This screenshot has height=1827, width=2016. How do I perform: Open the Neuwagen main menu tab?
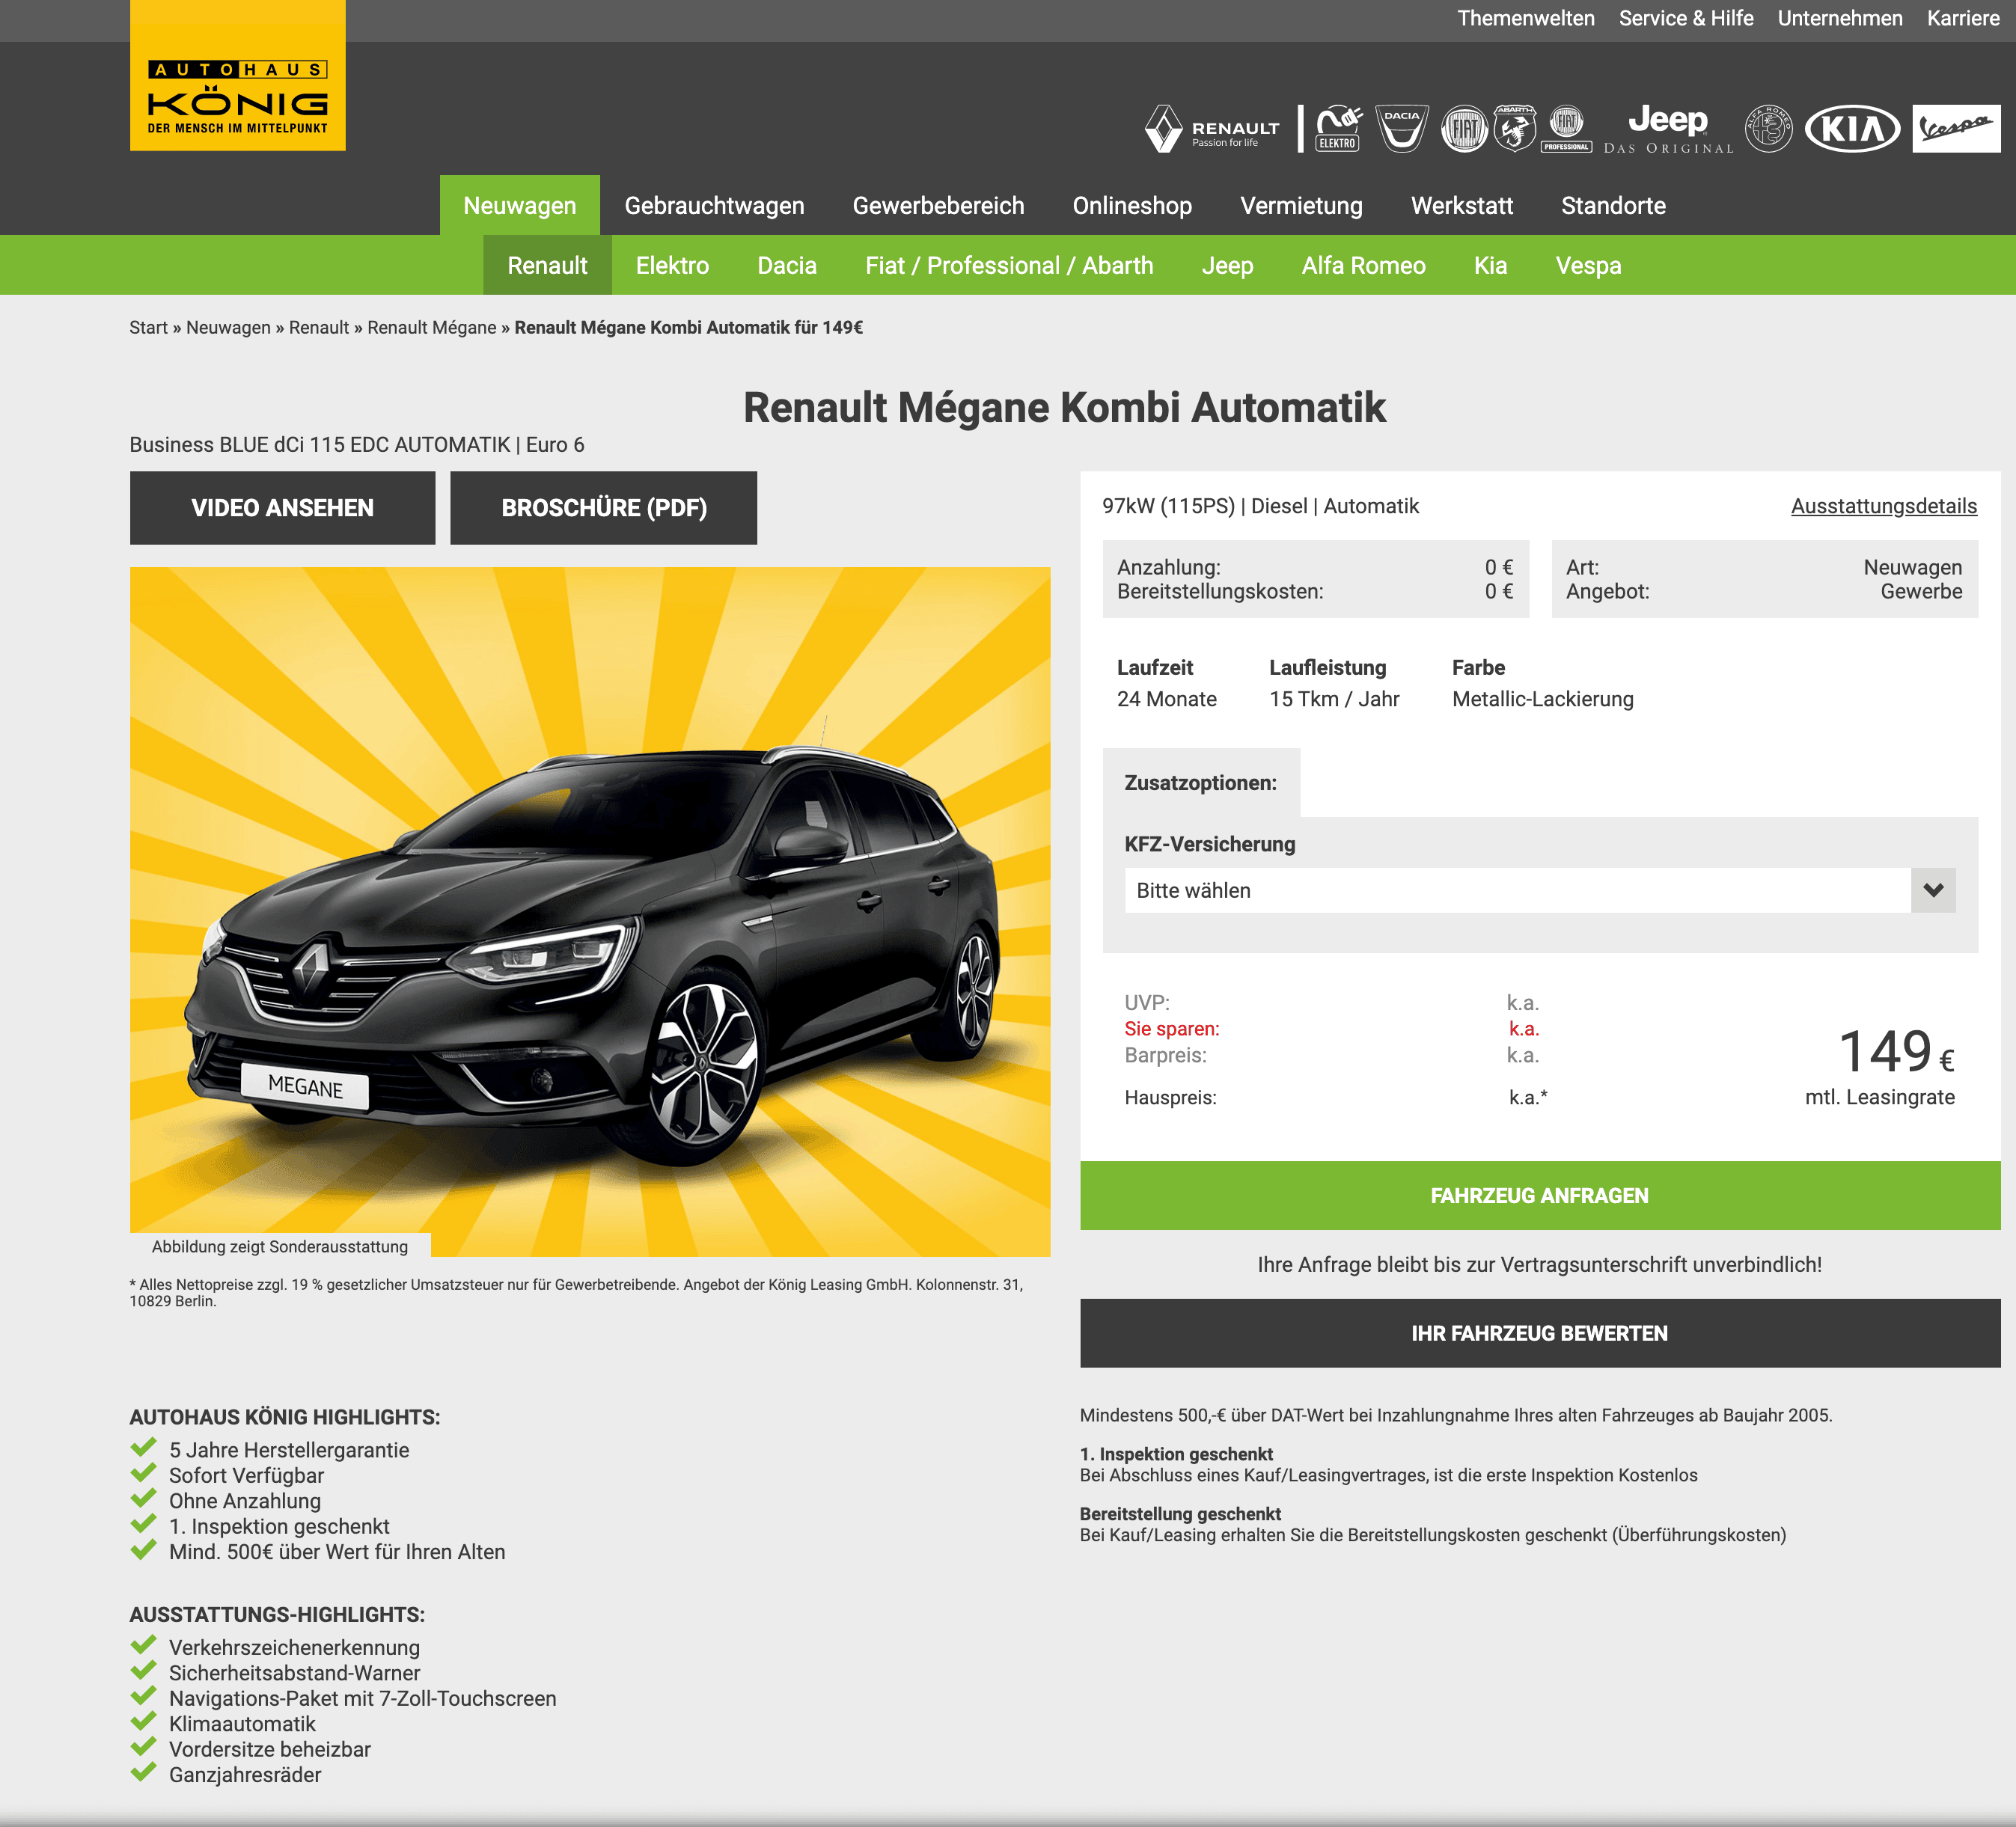[520, 205]
